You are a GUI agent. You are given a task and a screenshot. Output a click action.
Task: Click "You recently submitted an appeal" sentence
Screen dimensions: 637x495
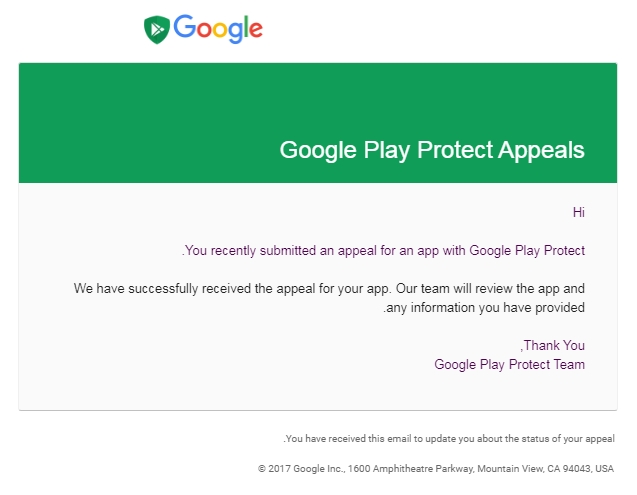(x=384, y=250)
